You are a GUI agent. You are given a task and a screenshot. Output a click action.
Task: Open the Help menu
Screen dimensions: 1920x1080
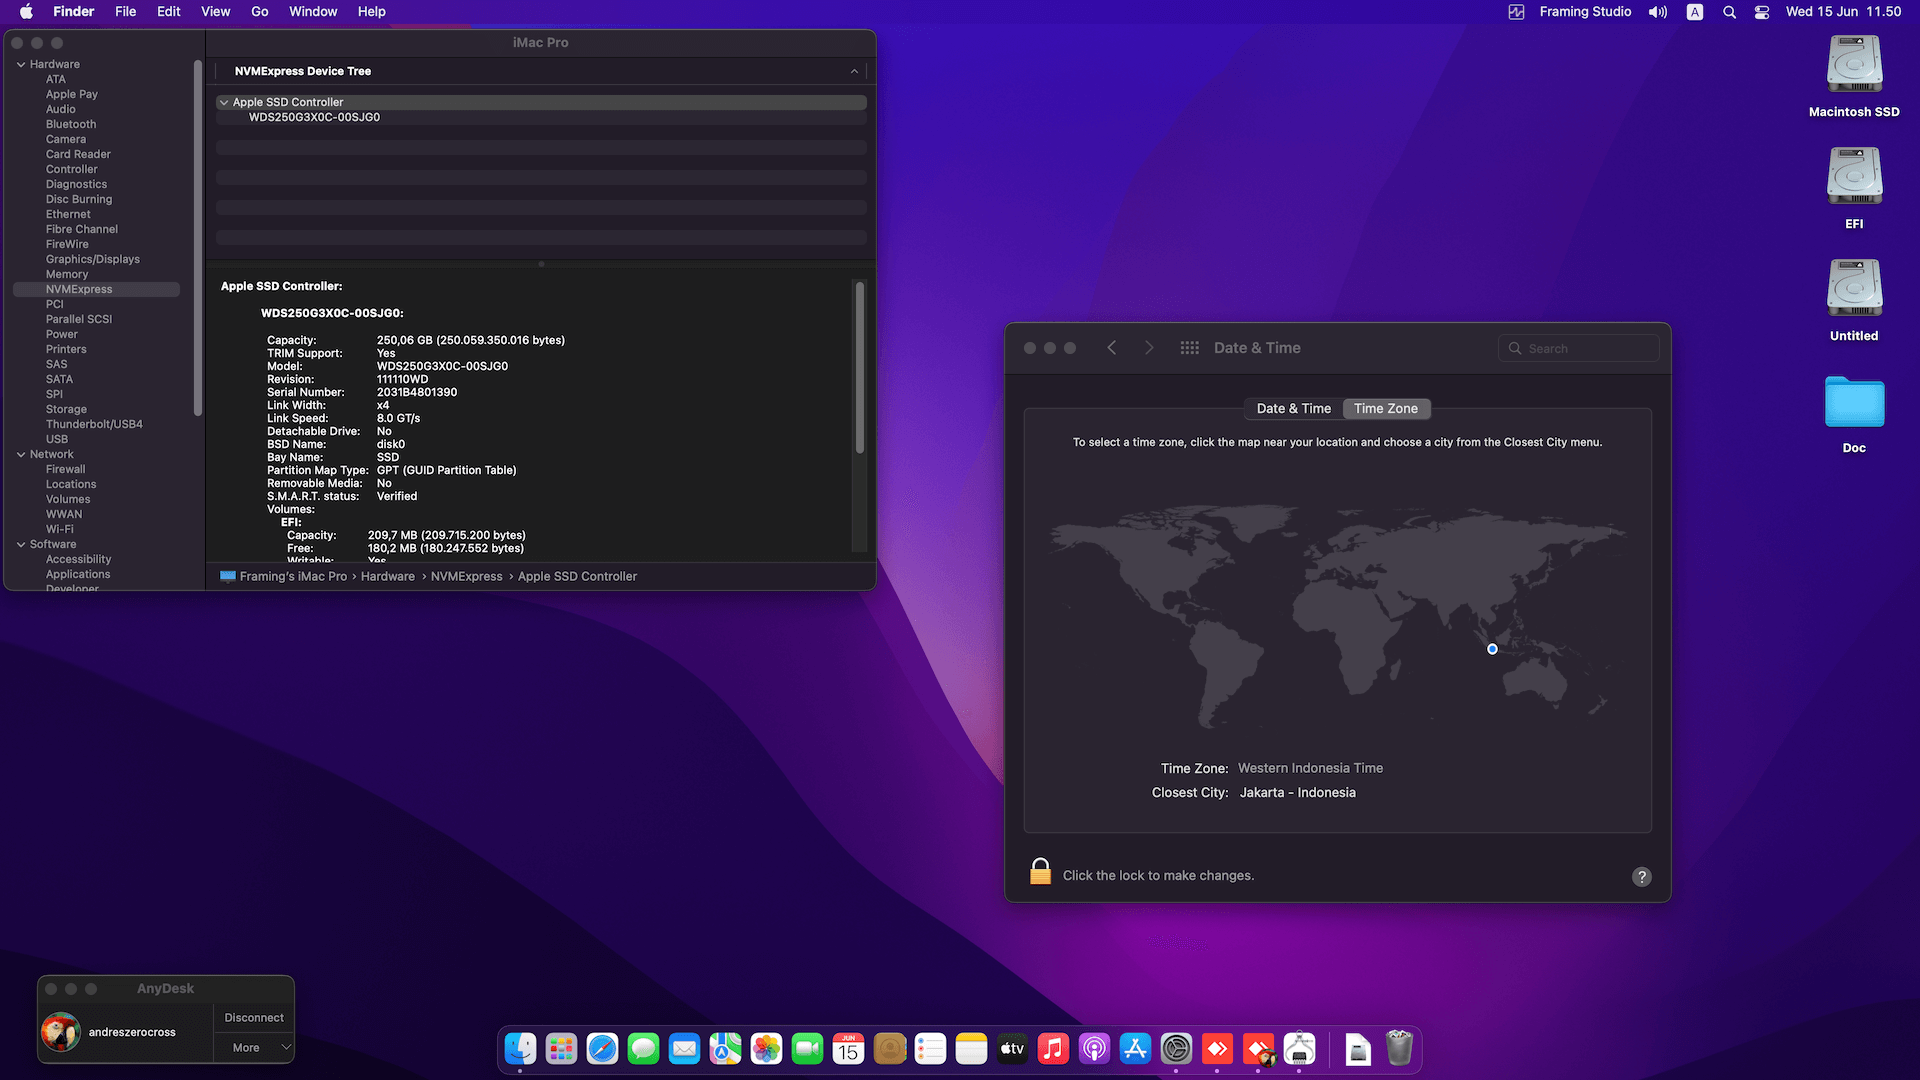[371, 12]
